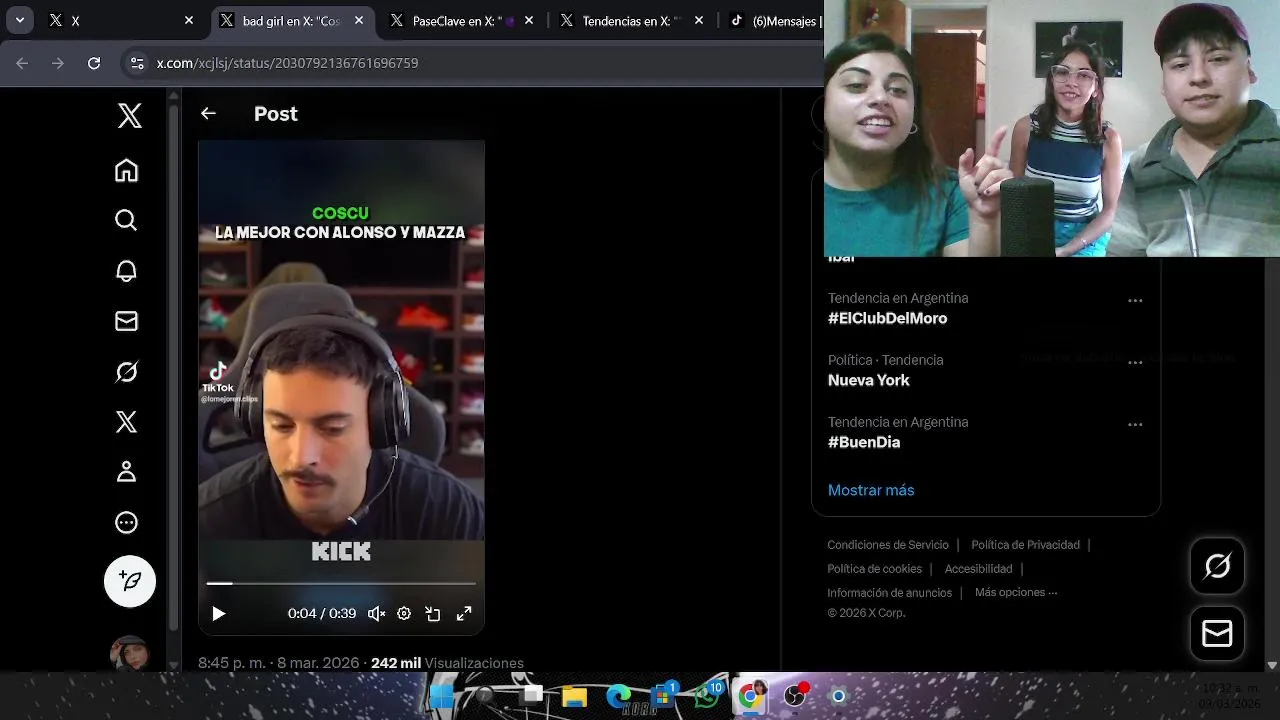The height and width of the screenshot is (720, 1280).
Task: Open options for #ElClubDelMoro trend
Action: pos(1135,300)
